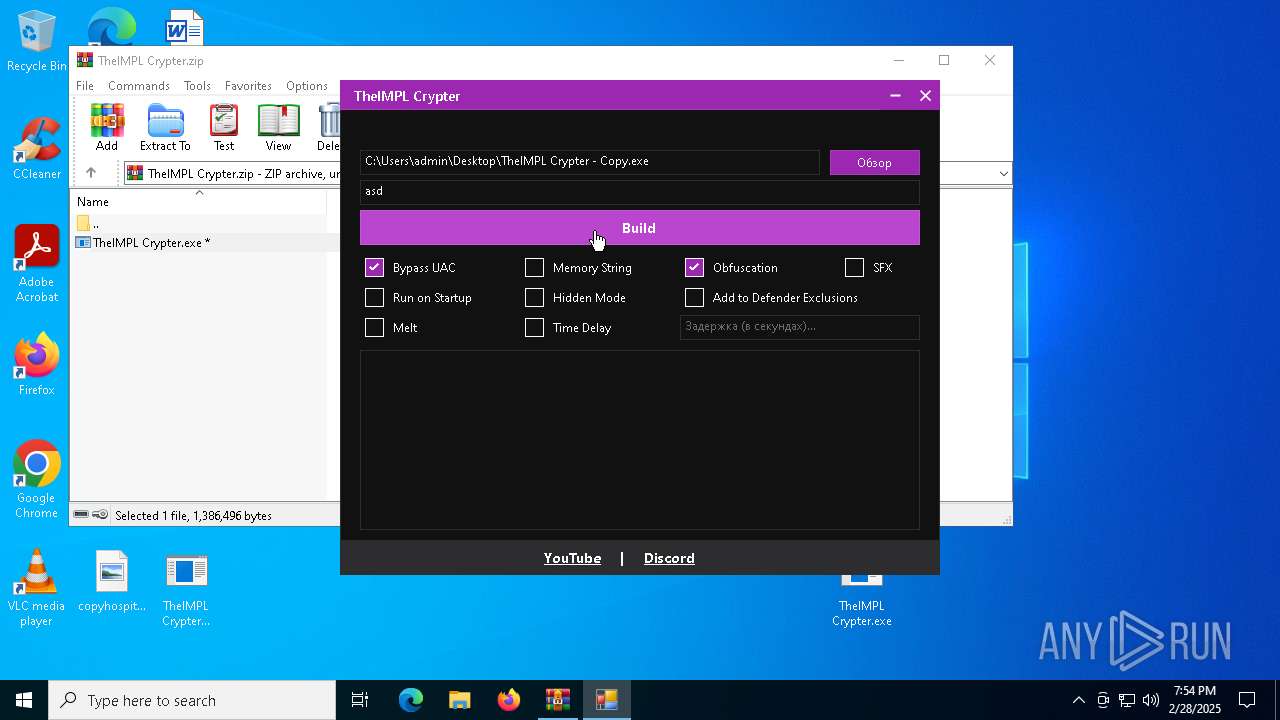
Task: Click the Test icon in WinRAR toolbar
Action: (224, 128)
